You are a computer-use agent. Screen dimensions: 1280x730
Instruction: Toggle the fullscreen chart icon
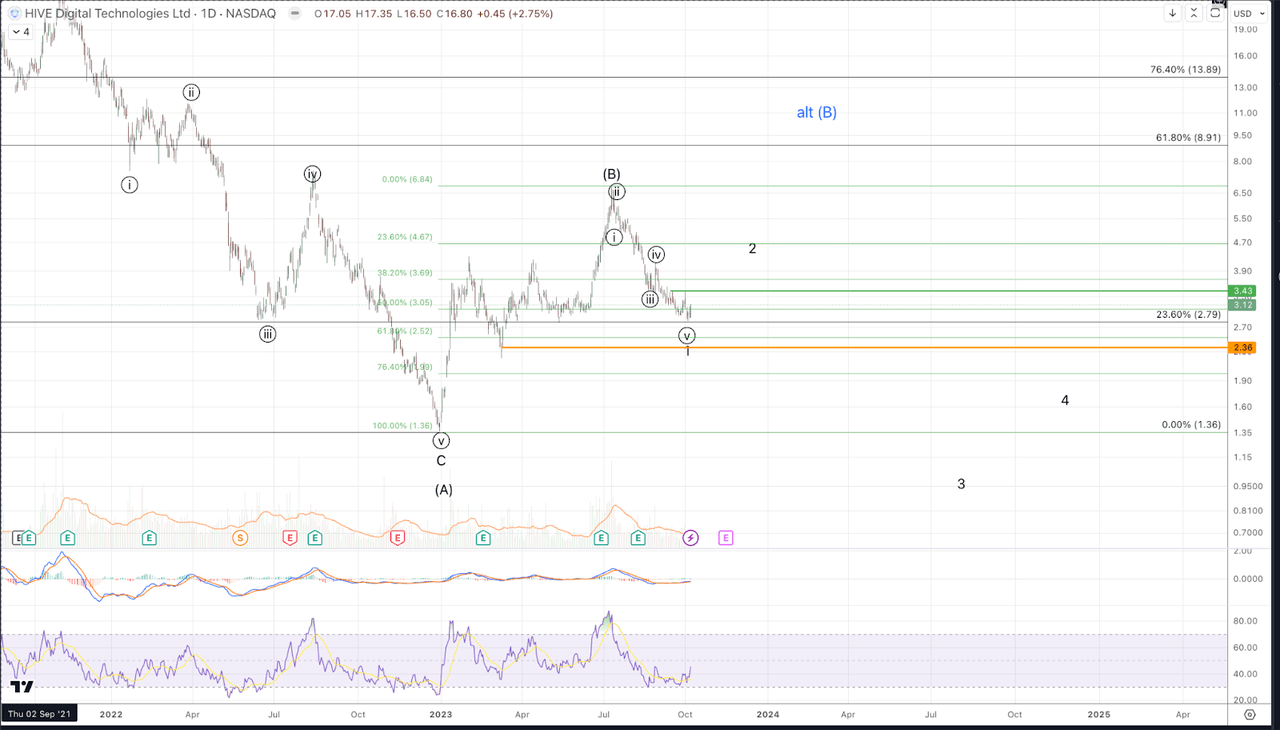tap(1216, 11)
